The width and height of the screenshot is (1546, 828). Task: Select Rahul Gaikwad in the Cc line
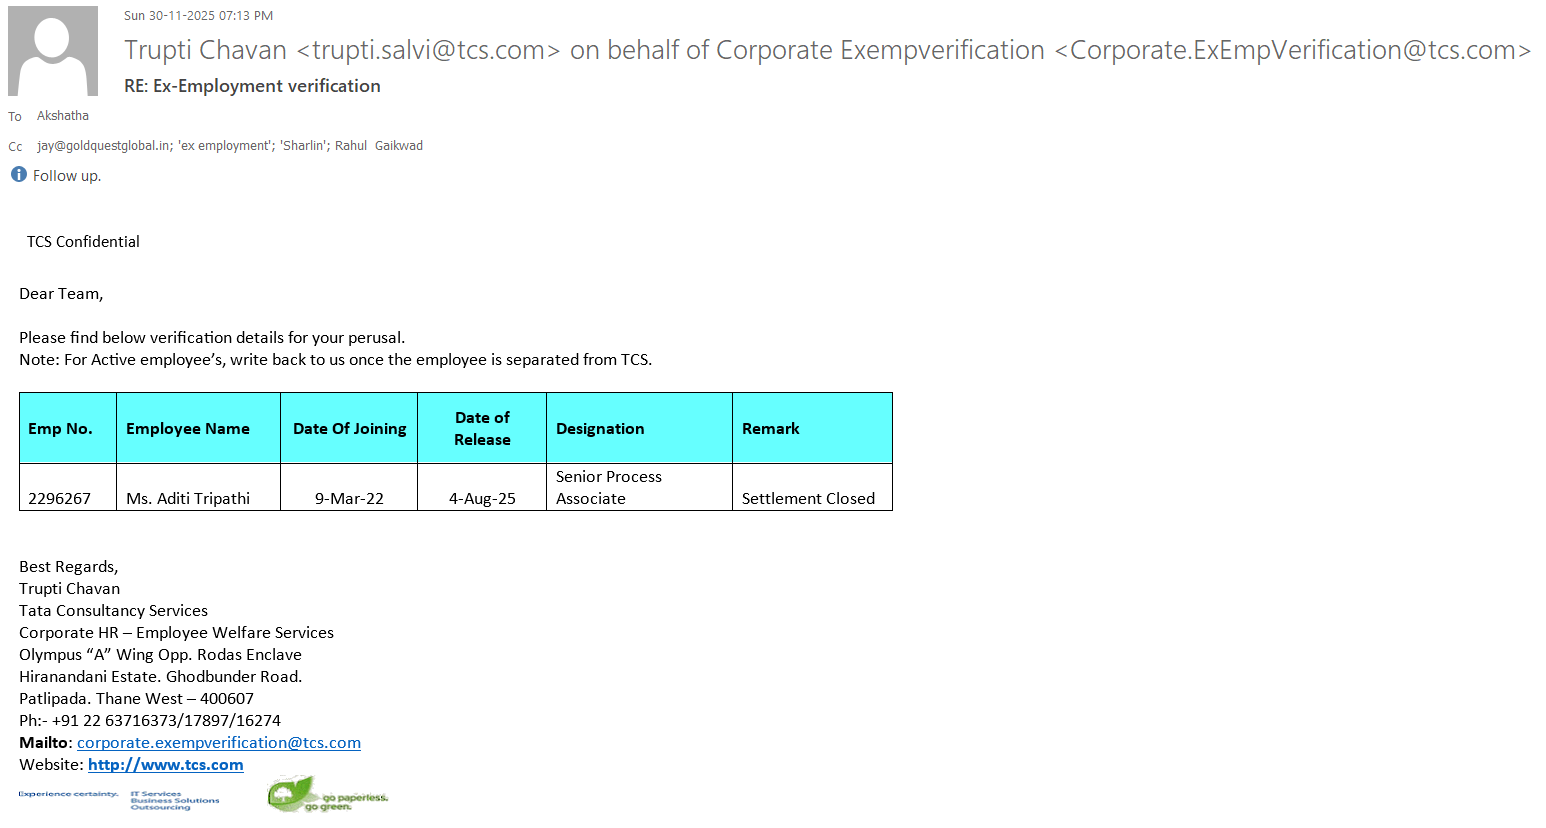coord(379,146)
